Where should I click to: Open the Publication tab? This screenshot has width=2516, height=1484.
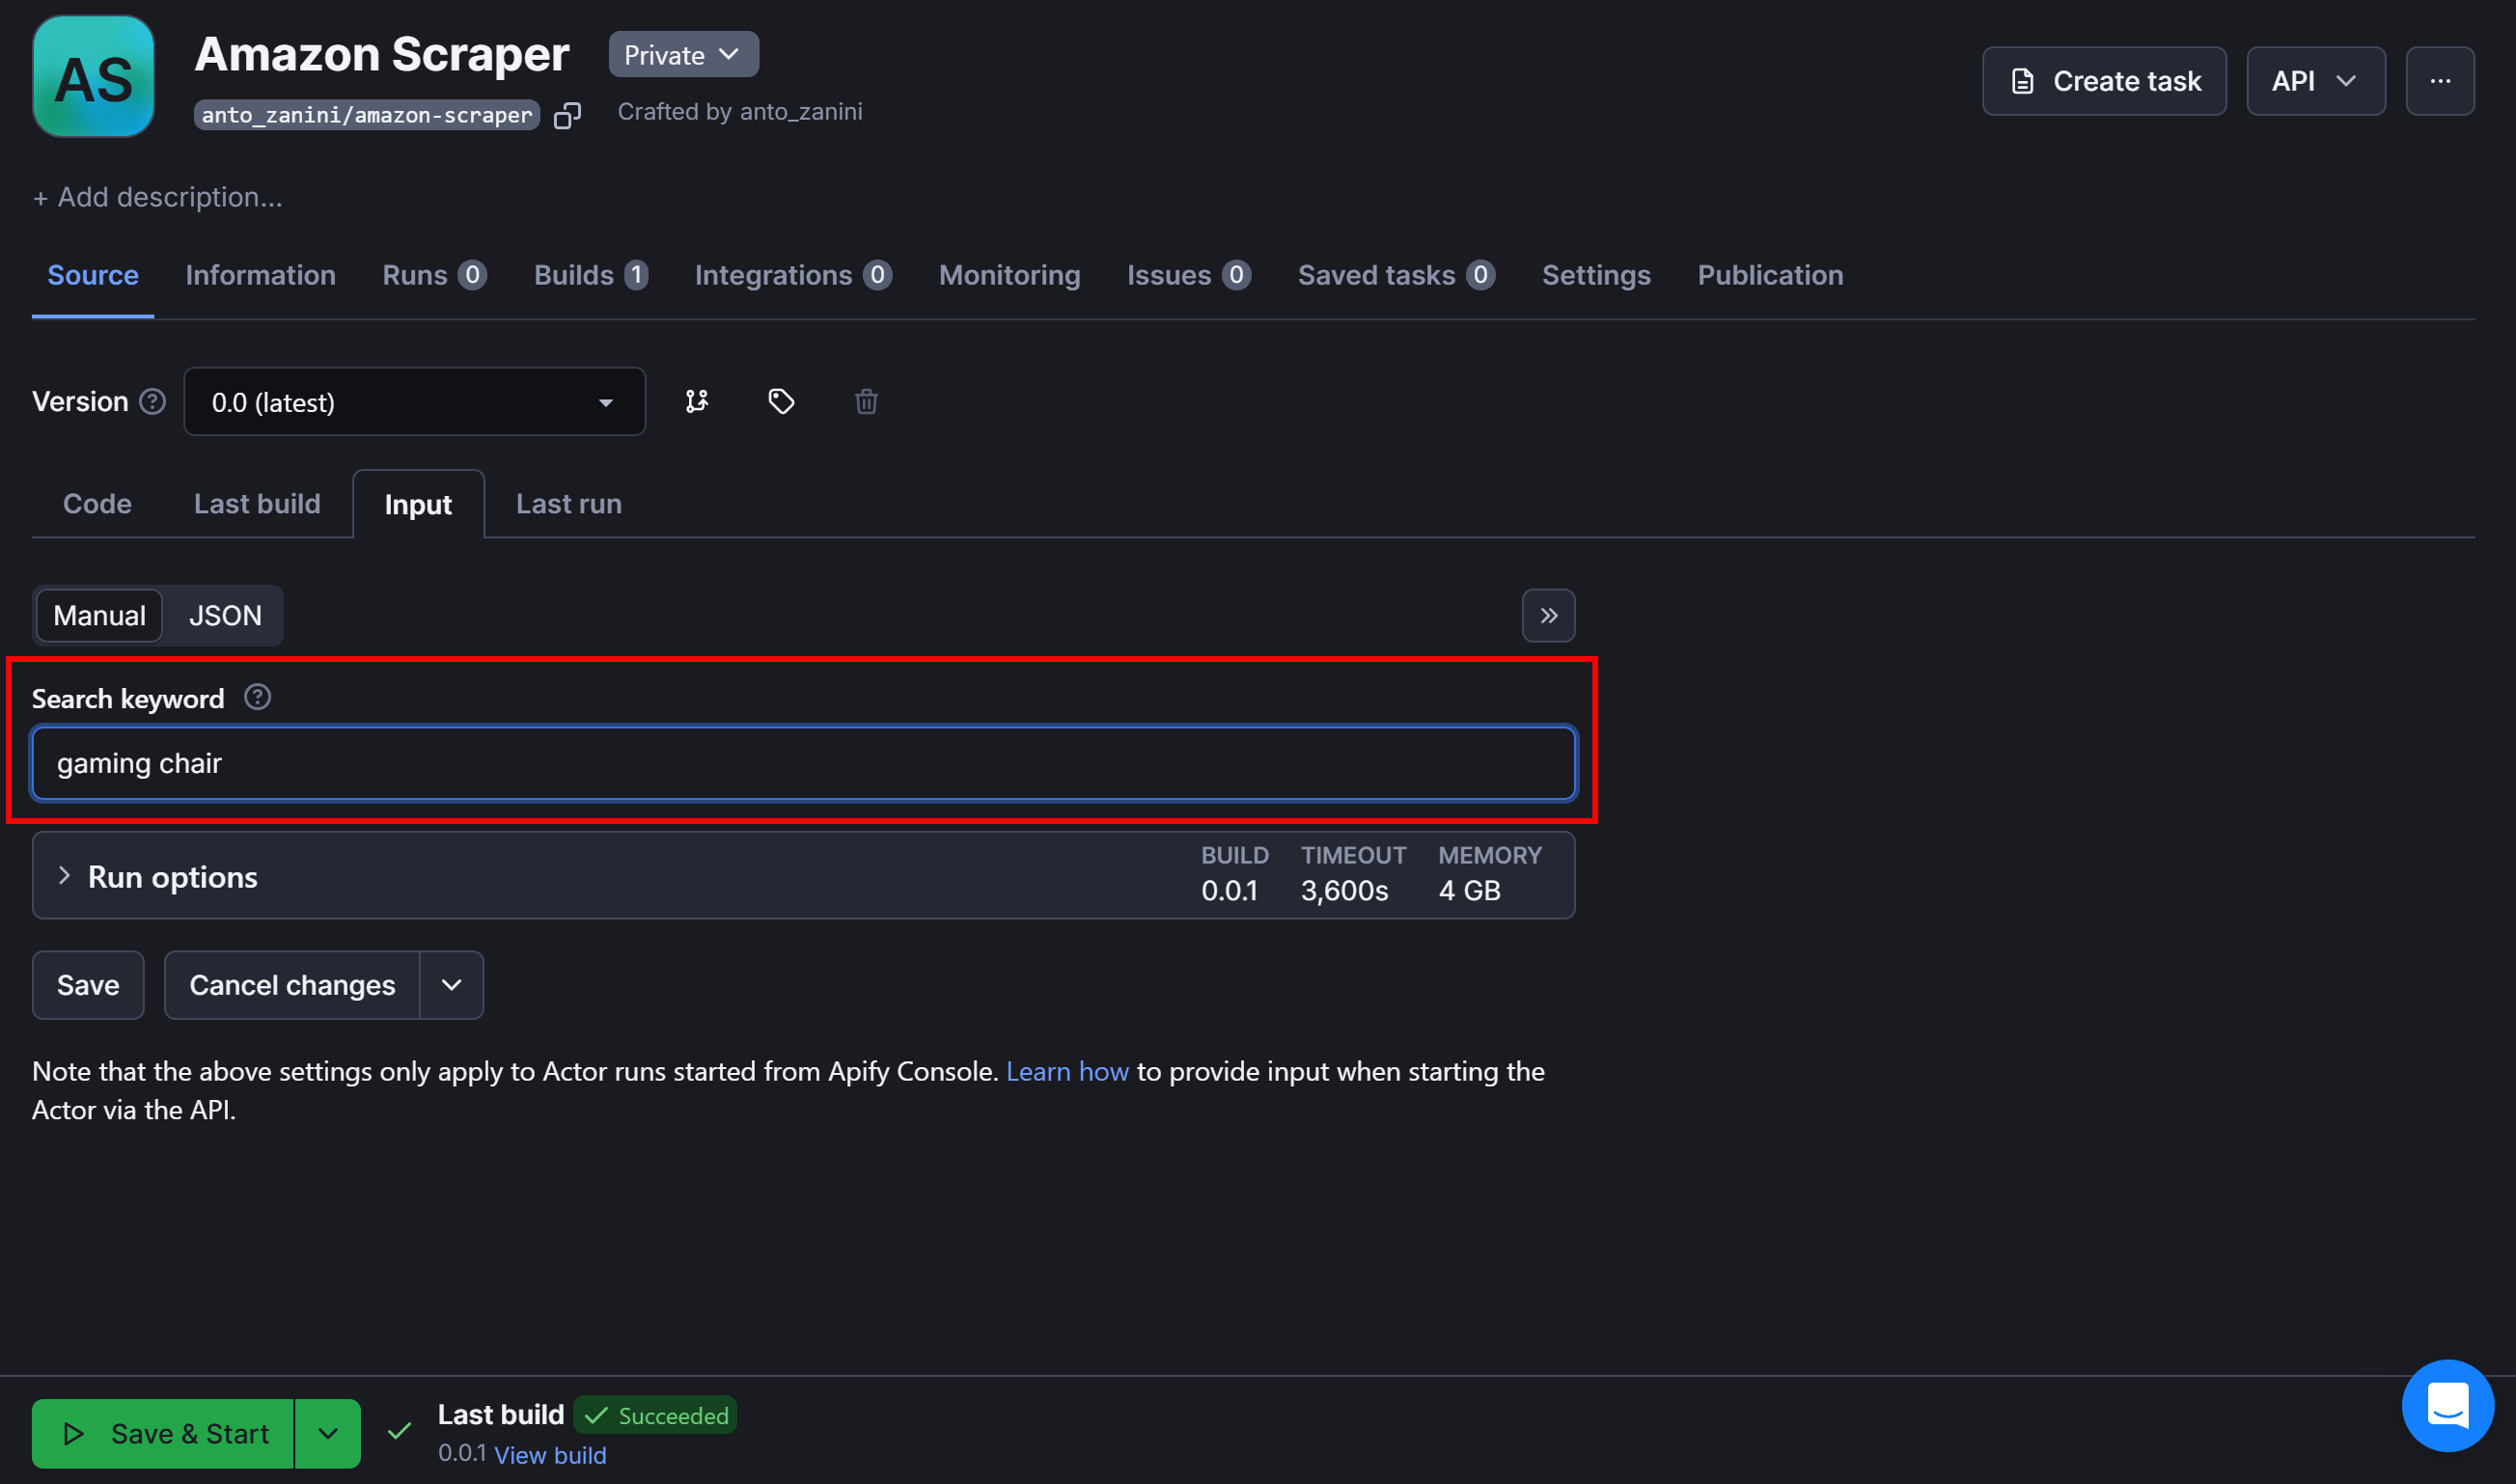(x=1770, y=275)
